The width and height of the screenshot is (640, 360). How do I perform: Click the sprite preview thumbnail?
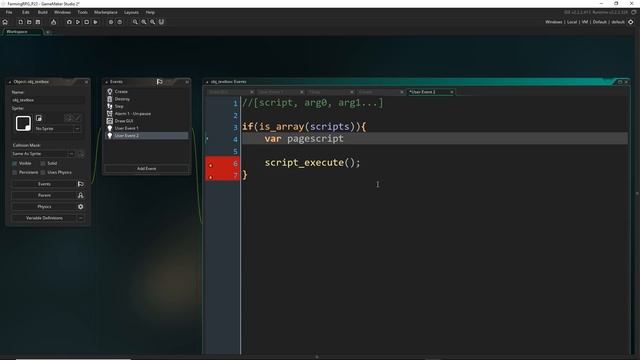click(23, 123)
